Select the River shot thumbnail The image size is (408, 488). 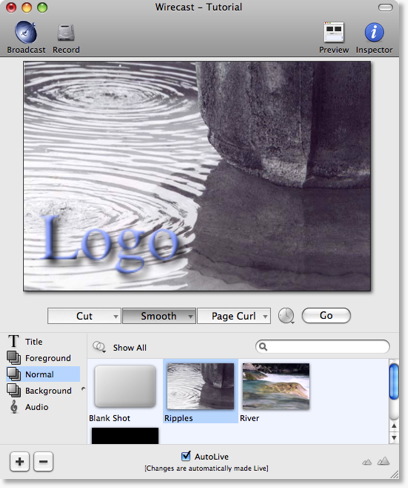click(x=276, y=386)
